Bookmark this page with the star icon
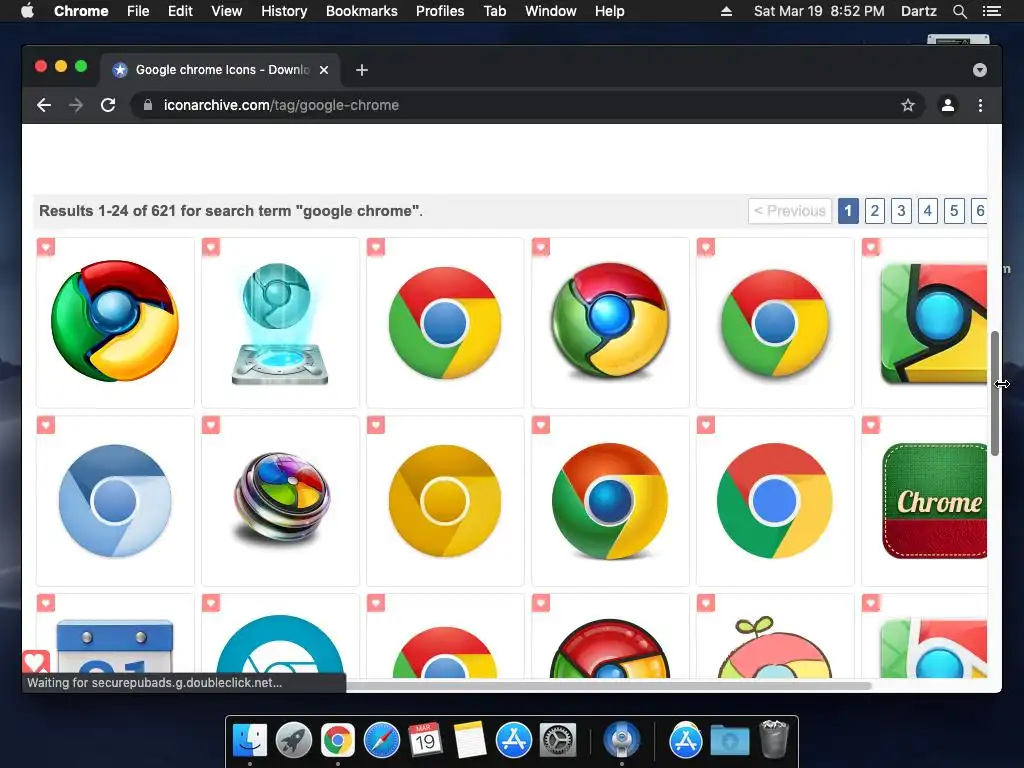The image size is (1024, 768). 908,105
